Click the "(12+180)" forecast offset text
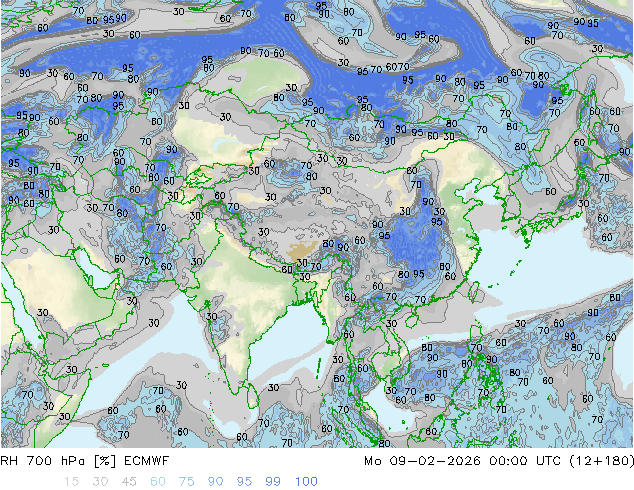The image size is (634, 490). [601, 461]
